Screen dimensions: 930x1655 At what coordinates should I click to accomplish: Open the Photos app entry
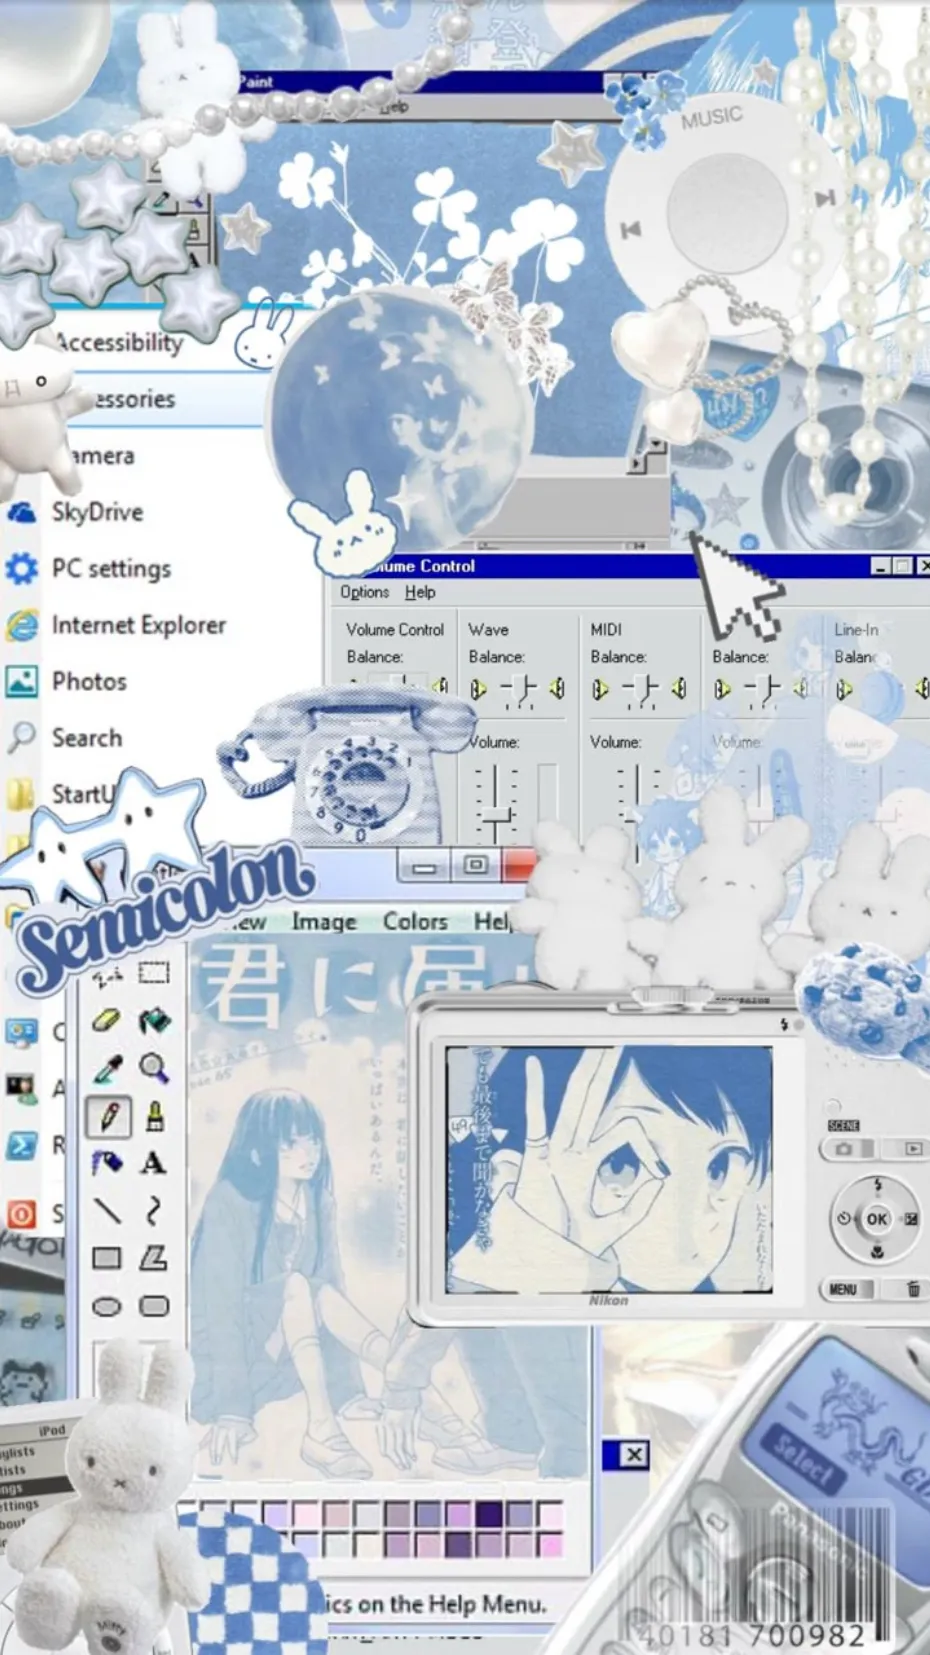pos(66,682)
